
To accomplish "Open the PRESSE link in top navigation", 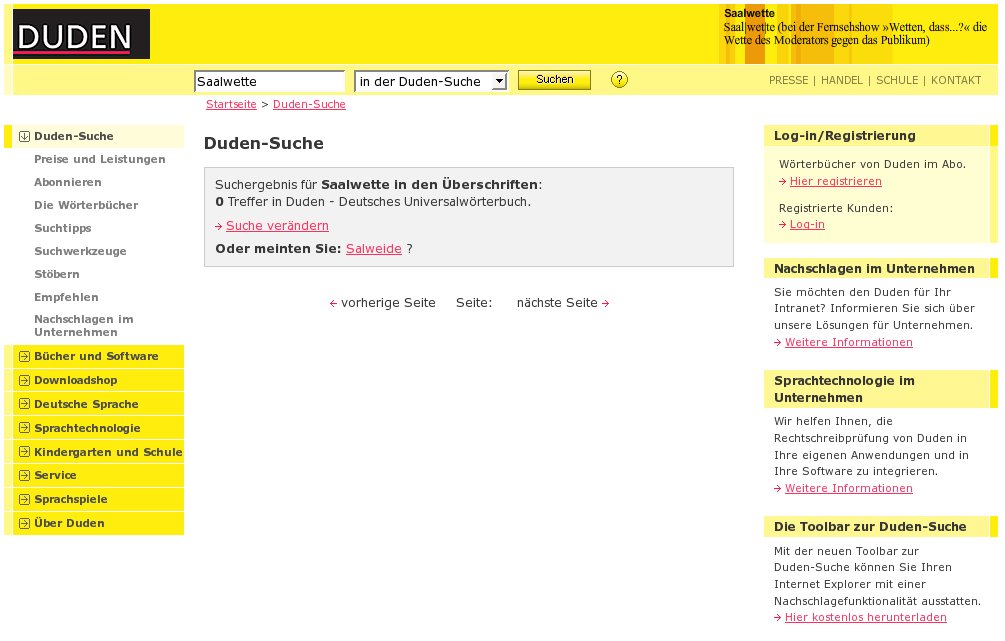I will click(x=788, y=80).
